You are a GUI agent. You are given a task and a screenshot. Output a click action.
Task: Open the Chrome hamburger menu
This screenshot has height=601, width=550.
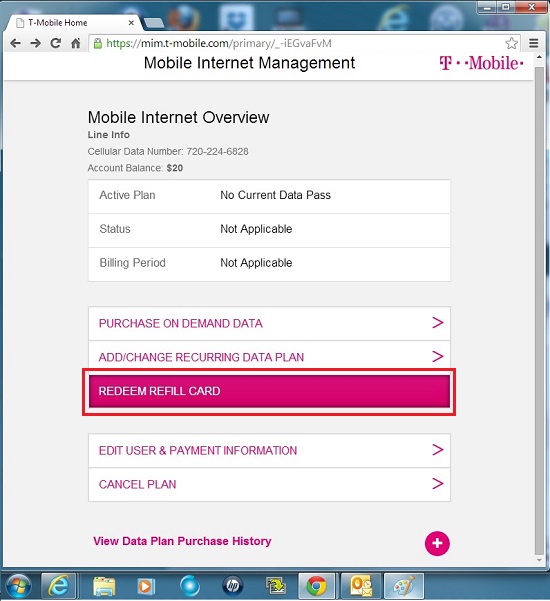point(534,43)
